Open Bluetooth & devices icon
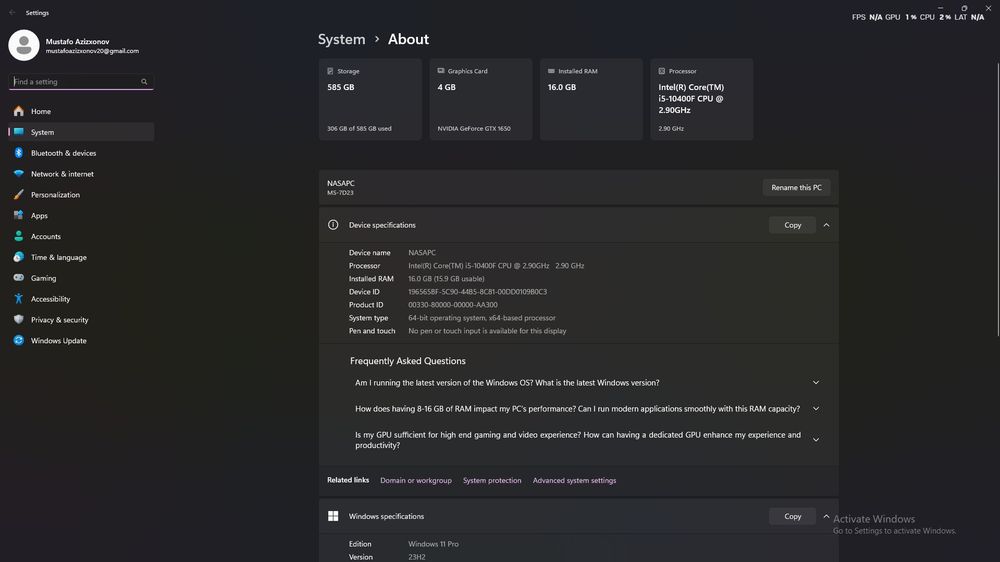 click(x=18, y=153)
